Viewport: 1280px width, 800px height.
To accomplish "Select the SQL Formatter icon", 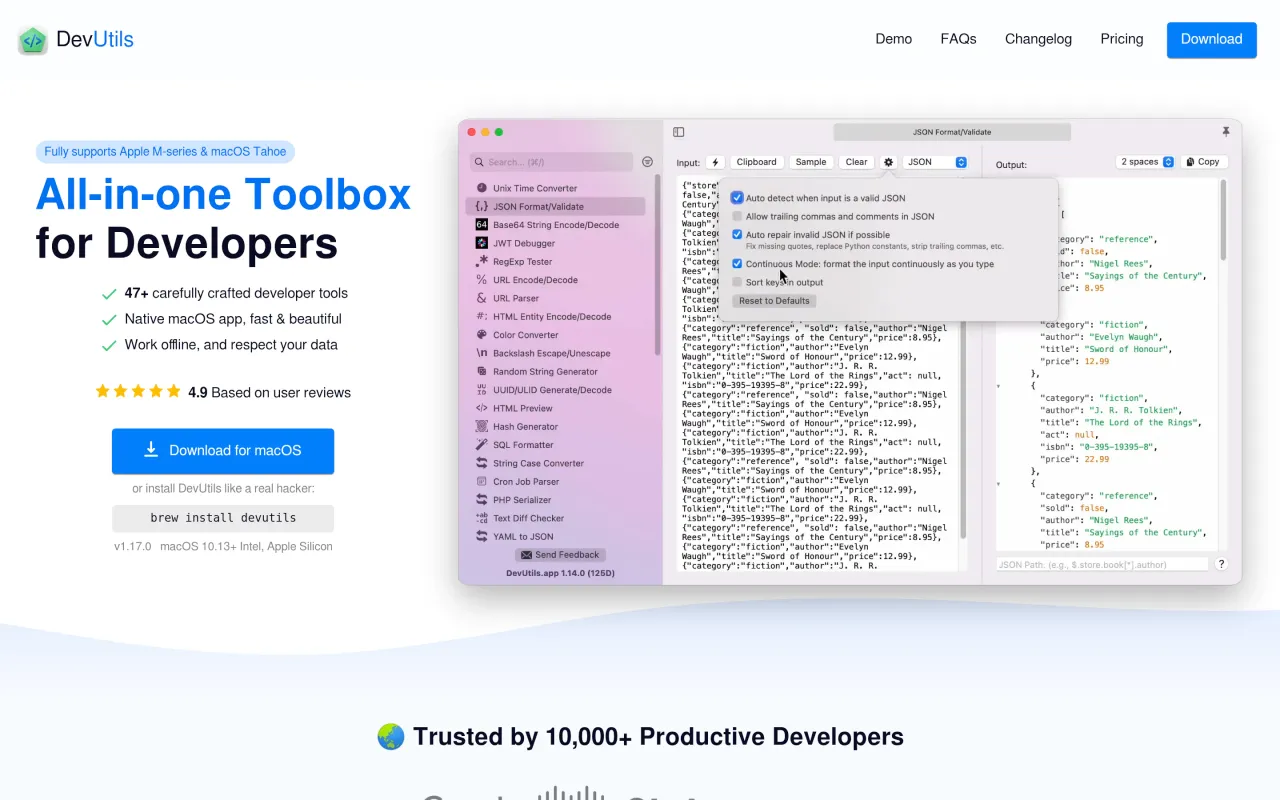I will tap(482, 445).
